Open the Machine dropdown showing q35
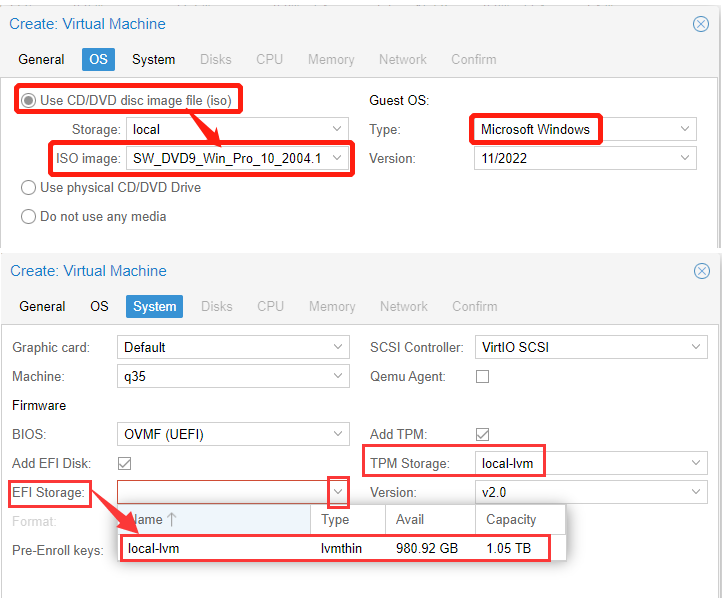 [x=233, y=377]
